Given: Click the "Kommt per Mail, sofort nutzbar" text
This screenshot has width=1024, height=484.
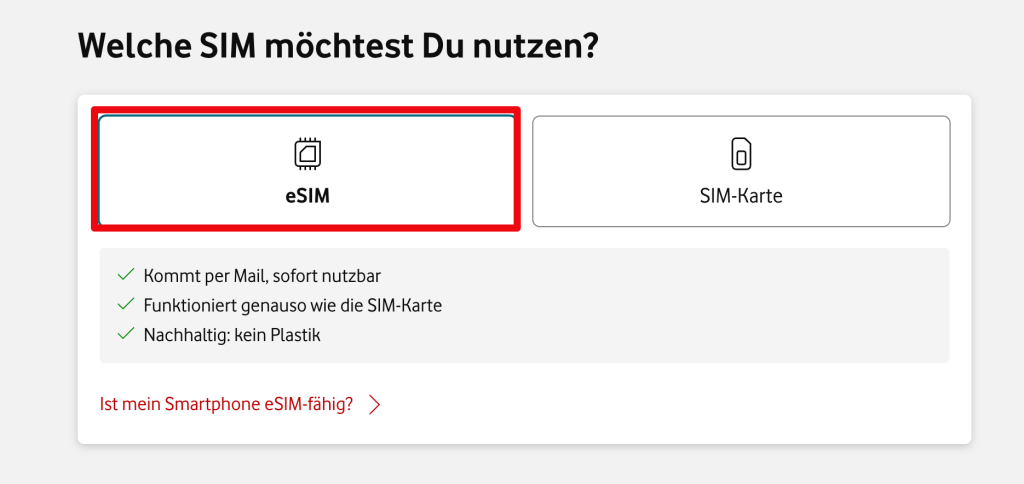Looking at the screenshot, I should [262, 275].
